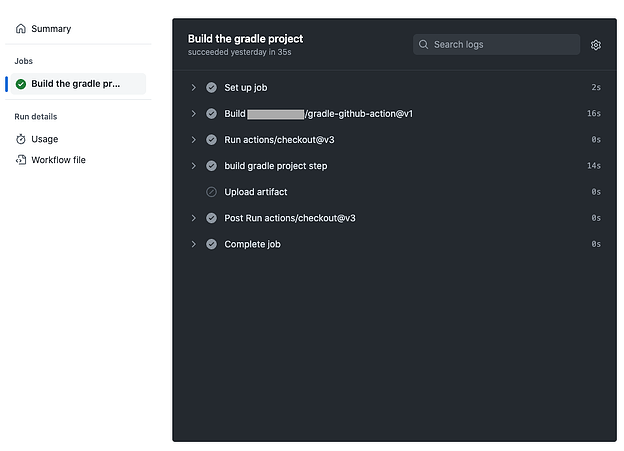
Task: Expand build gradle project step chevron
Action: coord(193,166)
